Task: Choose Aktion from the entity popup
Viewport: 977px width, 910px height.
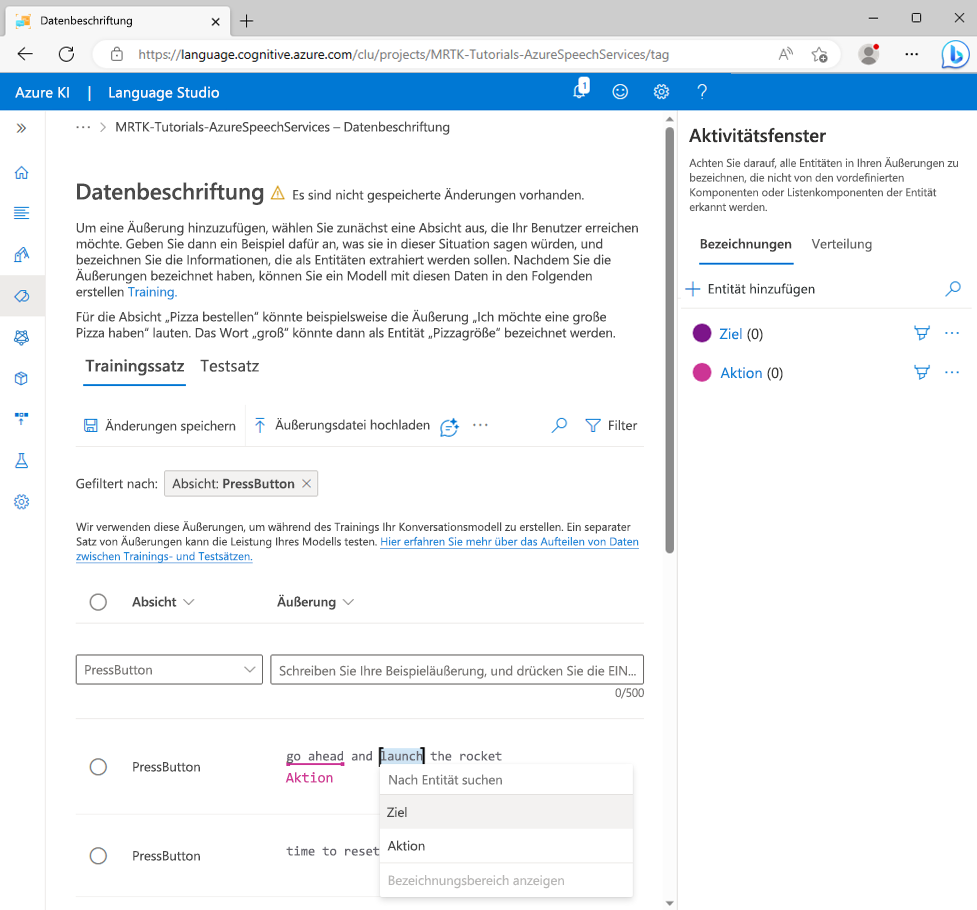Action: click(x=506, y=846)
